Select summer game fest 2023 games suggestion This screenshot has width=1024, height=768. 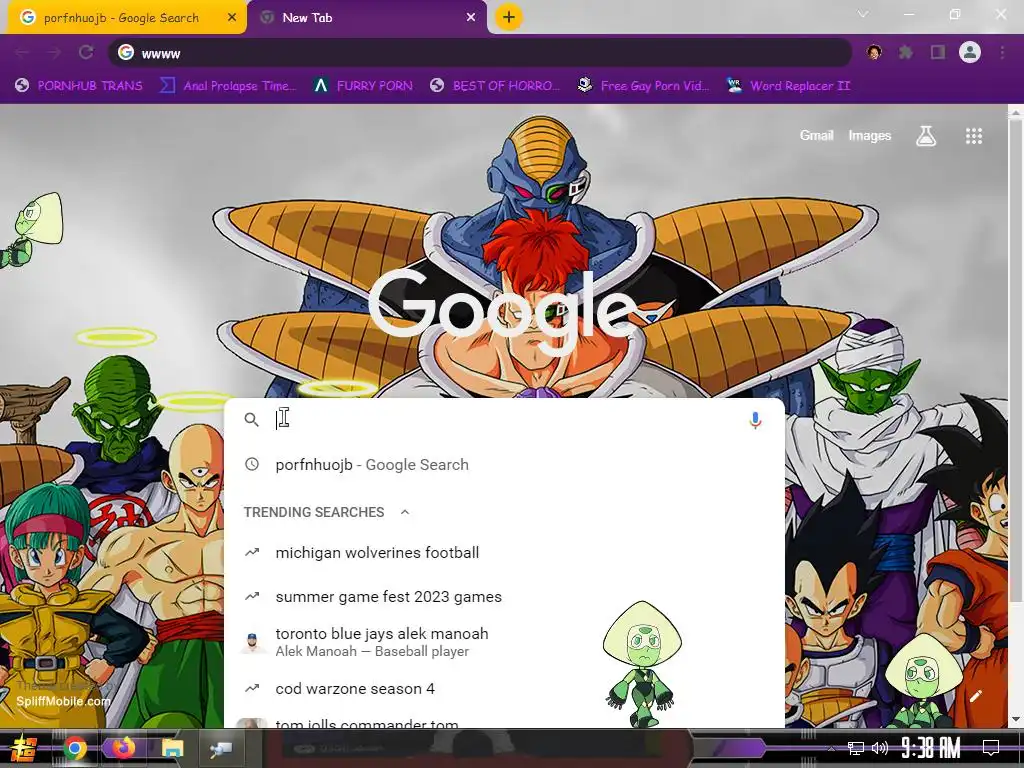click(x=504, y=596)
